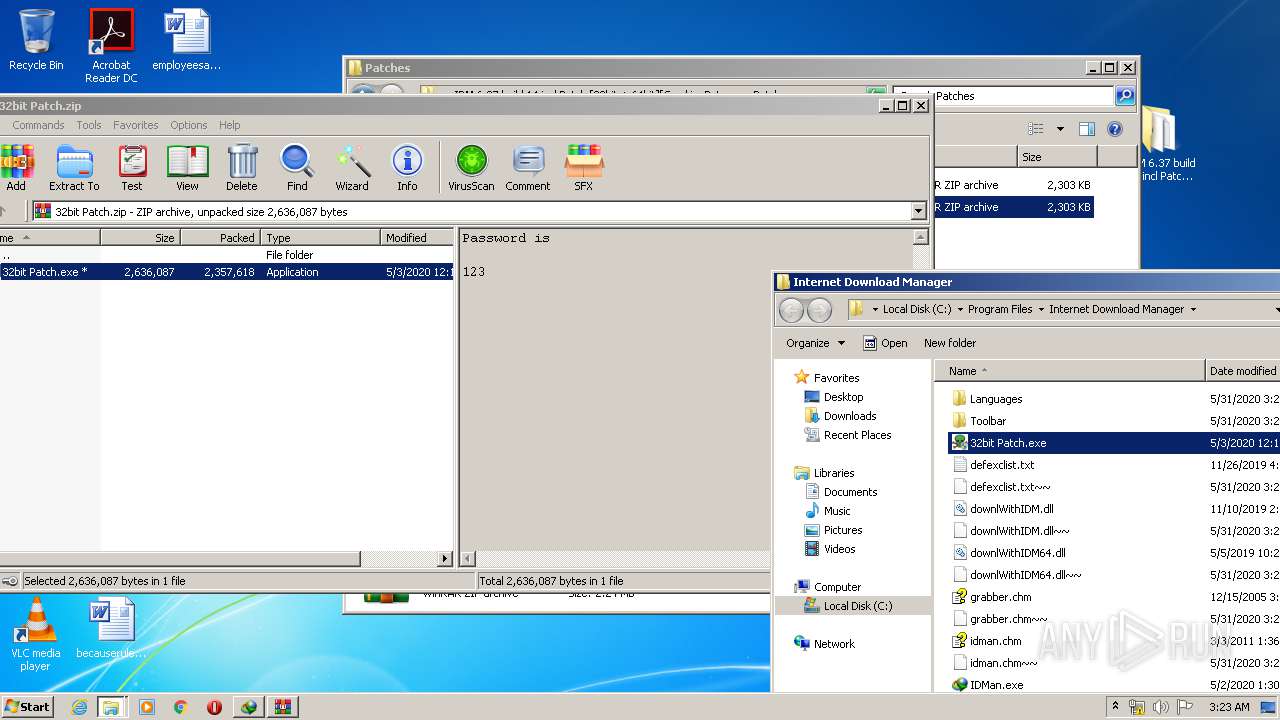
Task: Select Documents library in navigation pane
Action: pyautogui.click(x=850, y=492)
